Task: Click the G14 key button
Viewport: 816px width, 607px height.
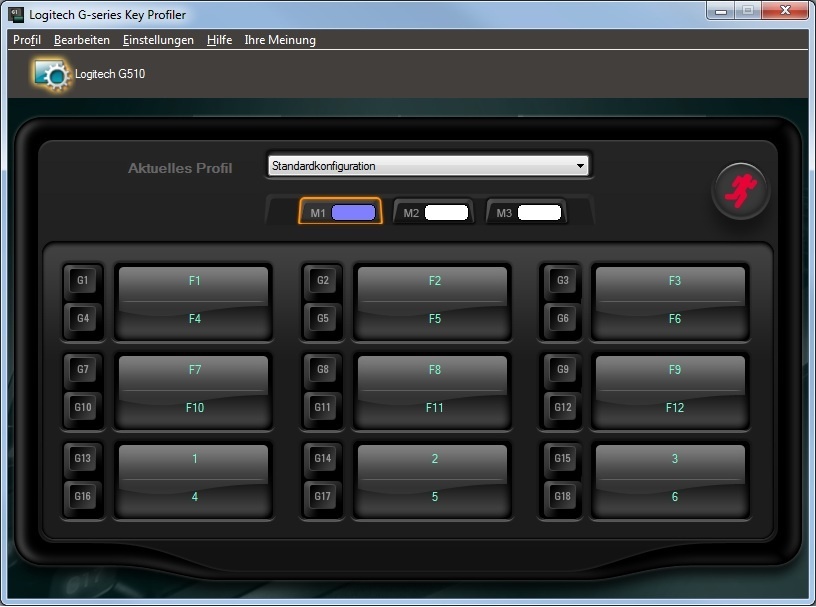Action: click(323, 459)
